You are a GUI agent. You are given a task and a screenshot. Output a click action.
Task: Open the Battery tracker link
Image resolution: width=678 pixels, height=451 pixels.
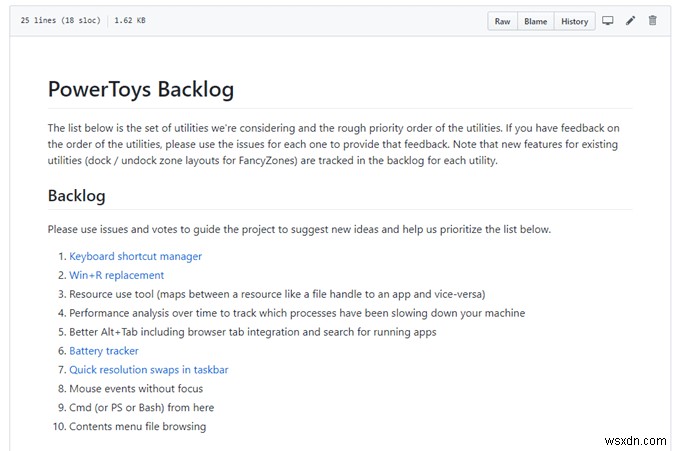[x=104, y=351]
